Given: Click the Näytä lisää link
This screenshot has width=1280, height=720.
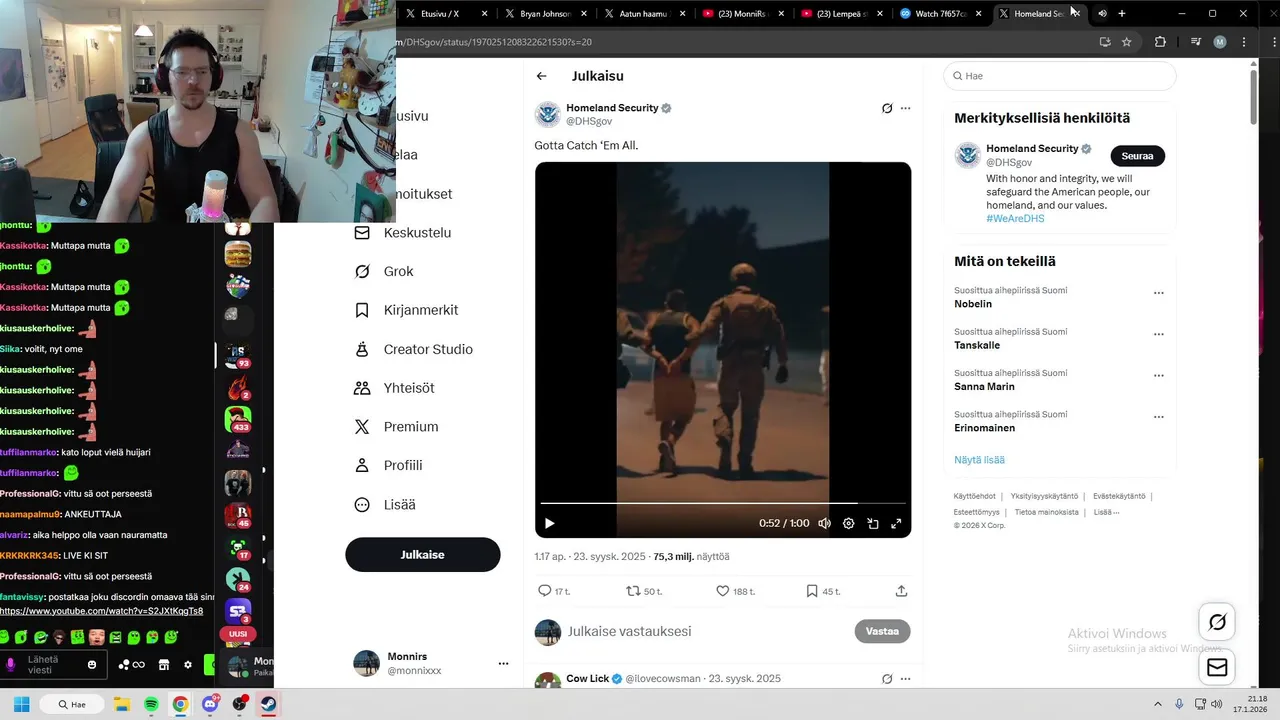Looking at the screenshot, I should click(979, 460).
